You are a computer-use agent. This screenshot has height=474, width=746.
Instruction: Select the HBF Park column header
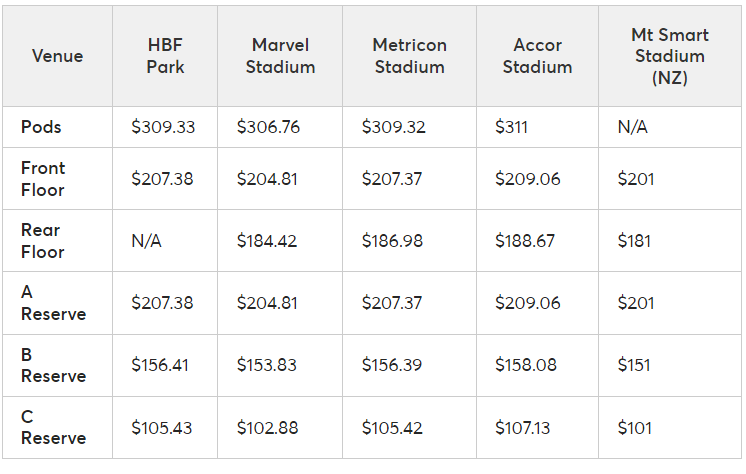tap(163, 56)
